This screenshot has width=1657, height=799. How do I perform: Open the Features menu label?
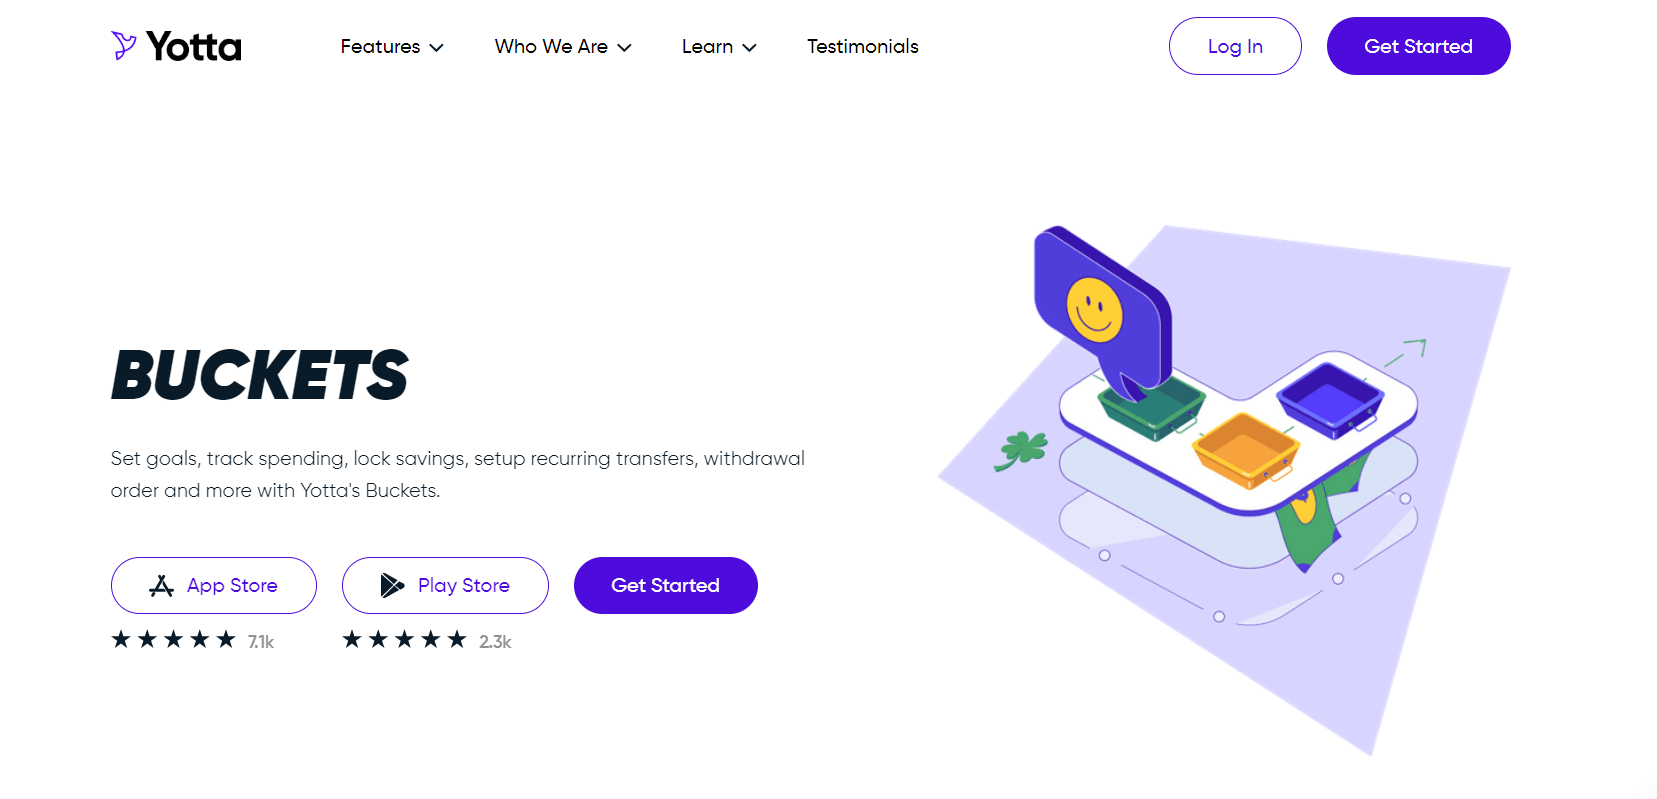380,46
